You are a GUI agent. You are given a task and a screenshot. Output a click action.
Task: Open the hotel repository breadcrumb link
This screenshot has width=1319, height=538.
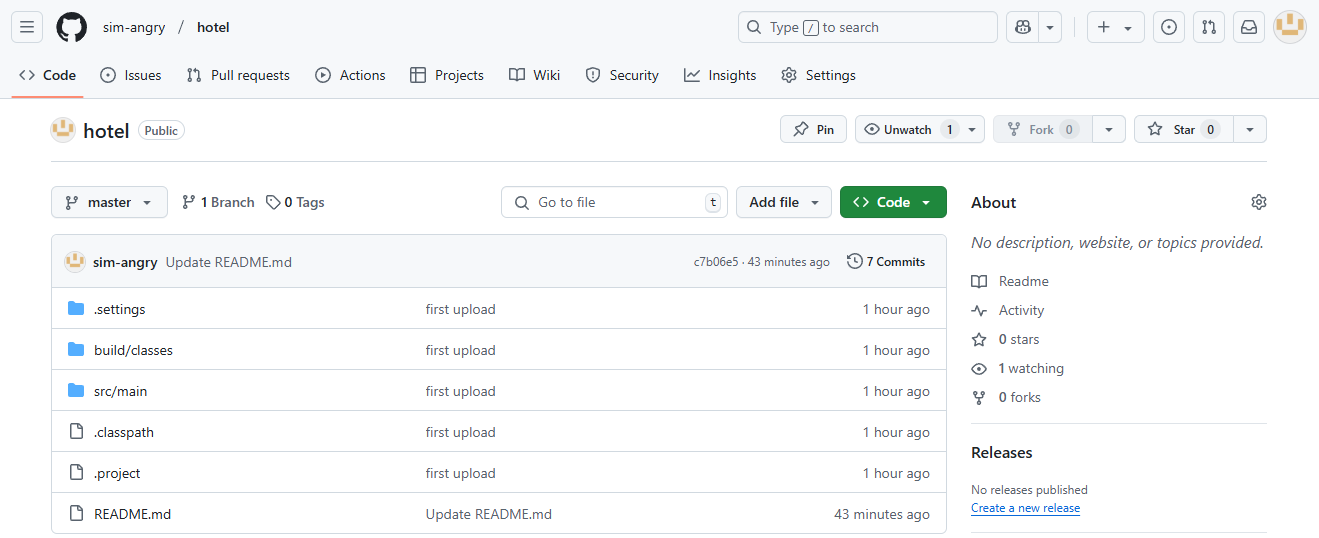click(213, 27)
